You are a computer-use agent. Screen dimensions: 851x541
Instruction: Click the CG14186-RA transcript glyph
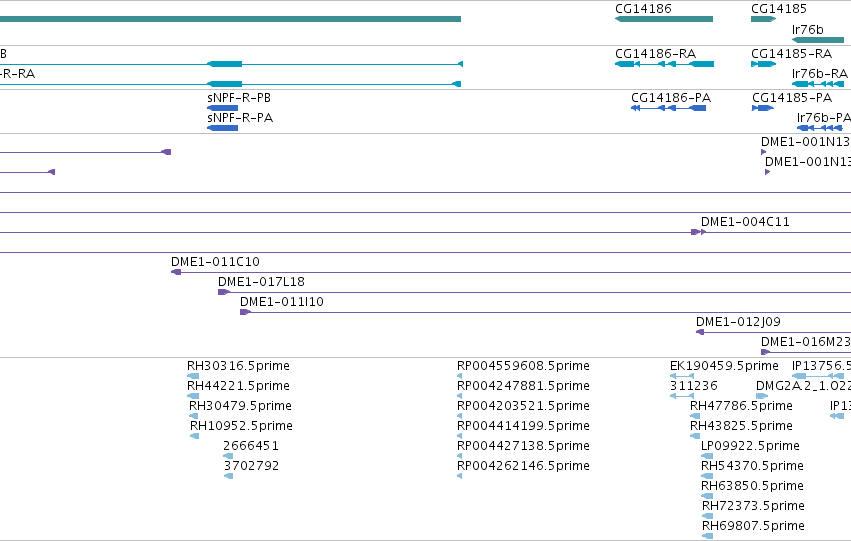[664, 64]
